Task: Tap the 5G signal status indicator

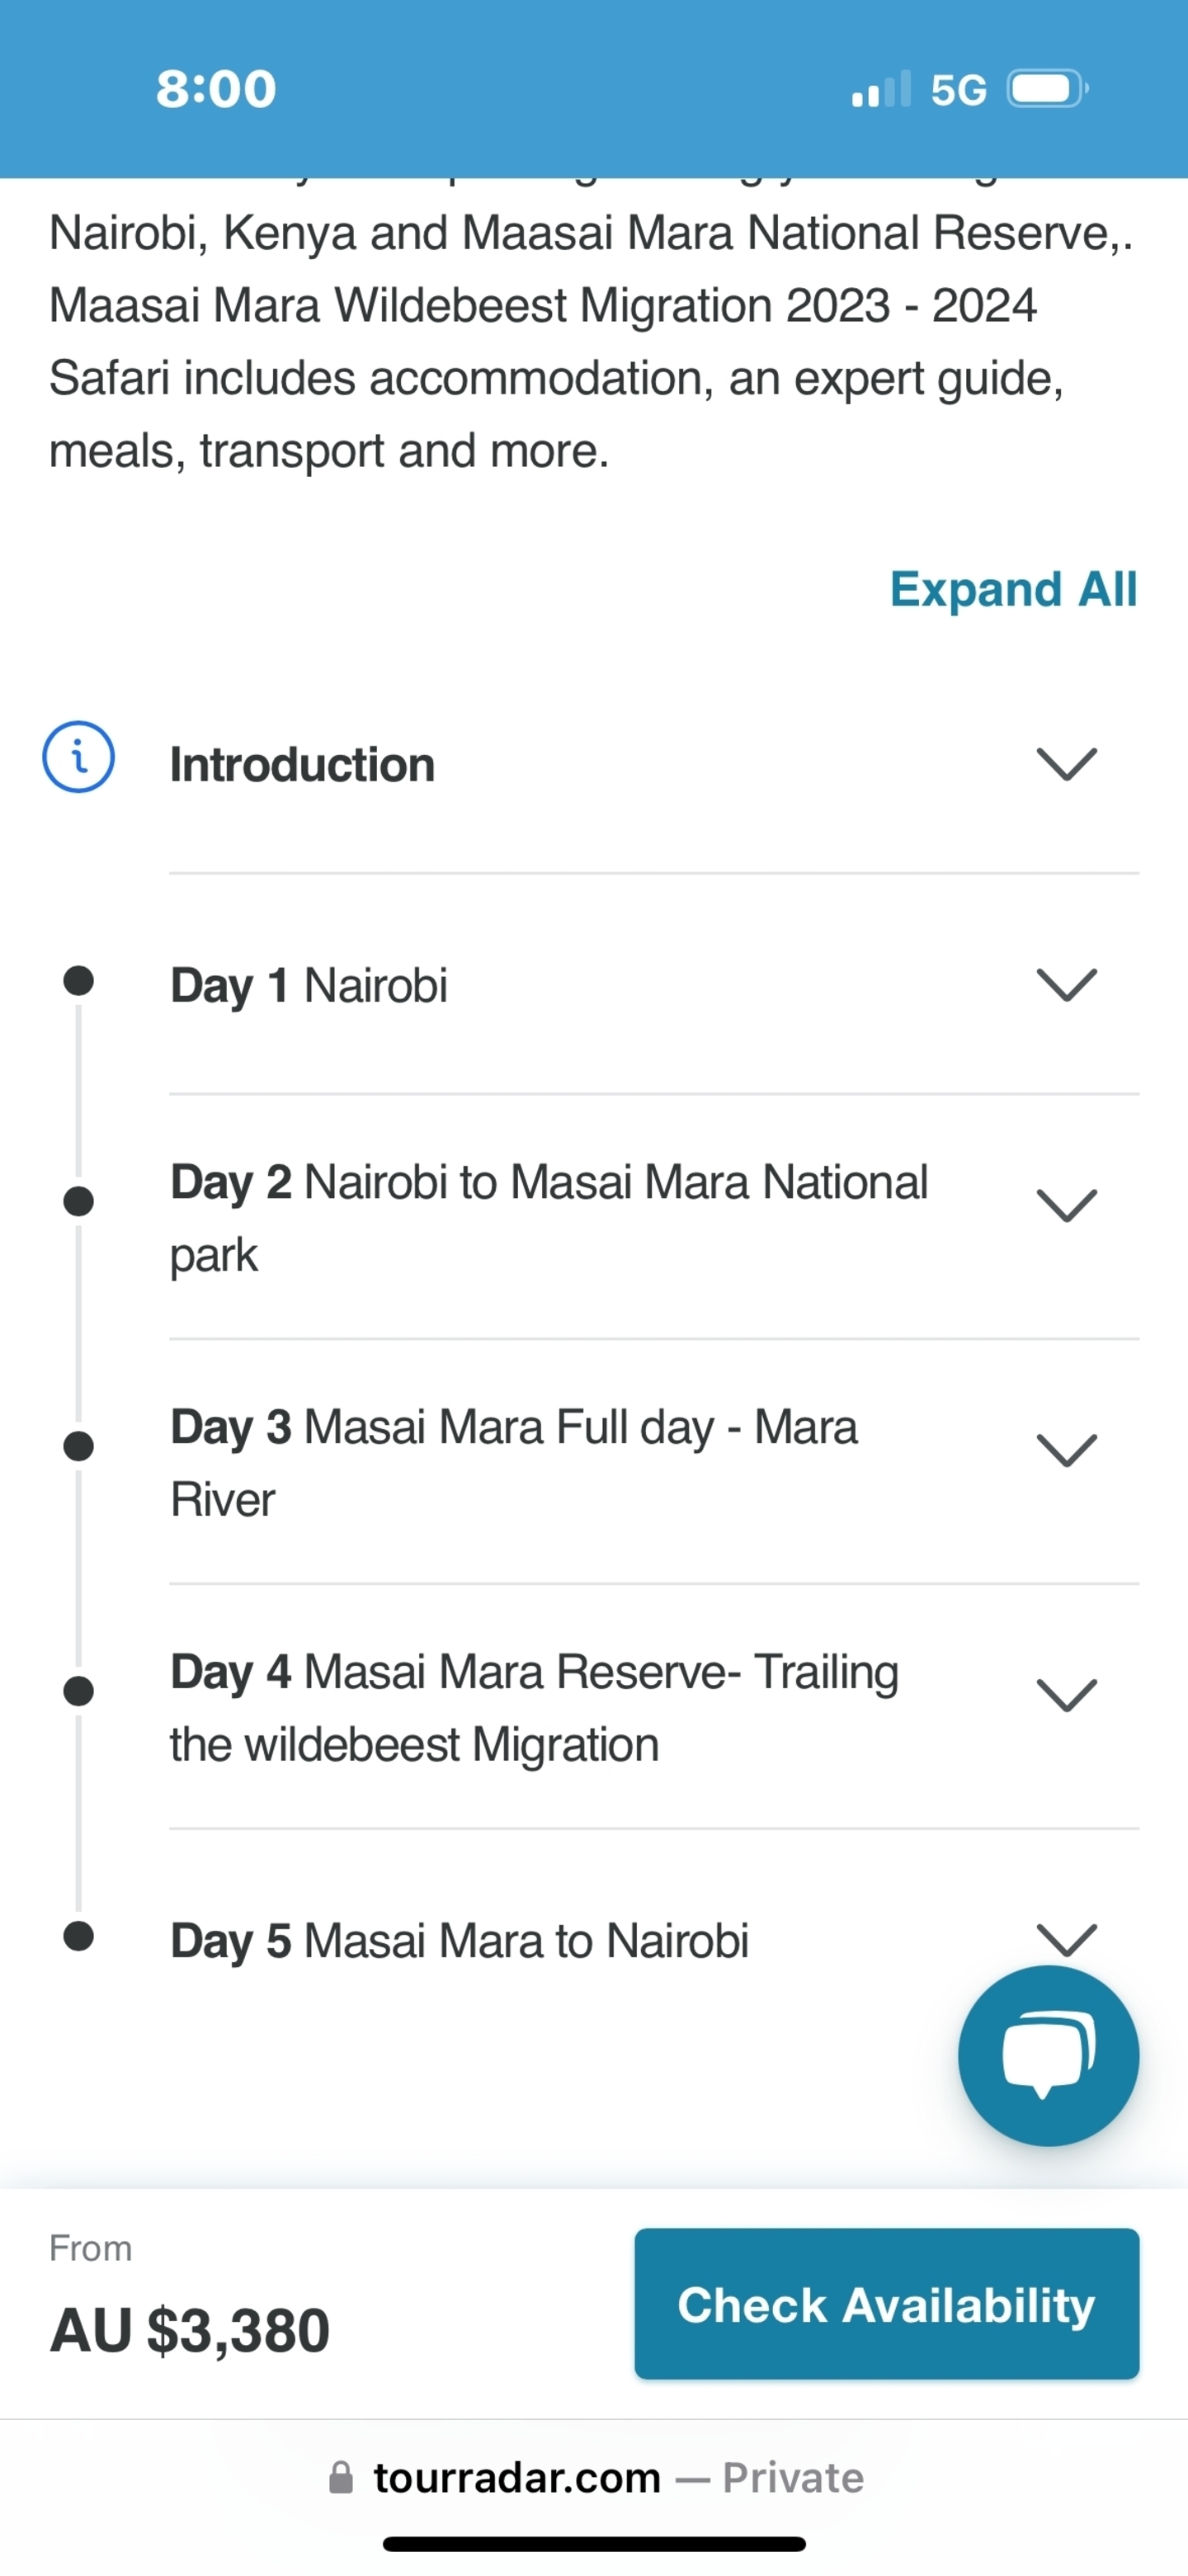Action: (958, 90)
